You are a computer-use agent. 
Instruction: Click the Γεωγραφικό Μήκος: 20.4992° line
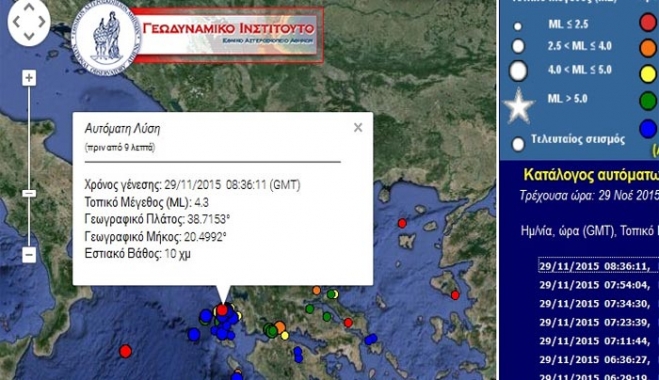[156, 237]
